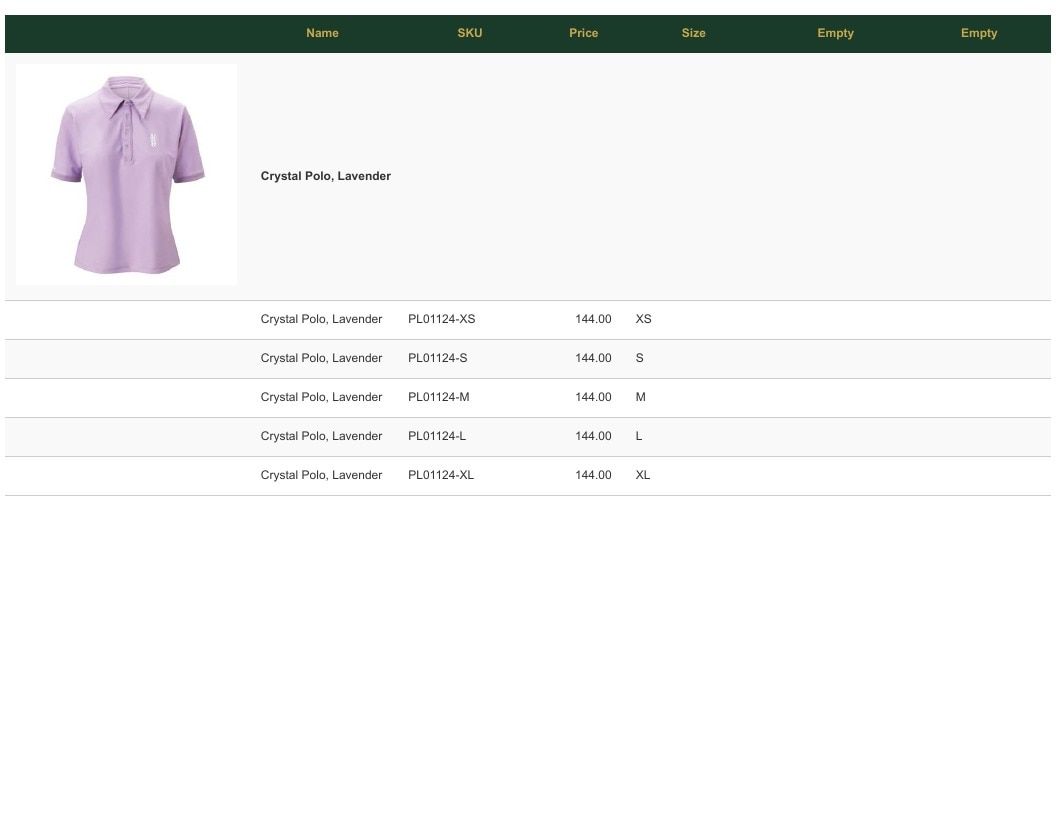Click the name cell in the PL01124-L row
The height and width of the screenshot is (816, 1056).
pos(321,436)
